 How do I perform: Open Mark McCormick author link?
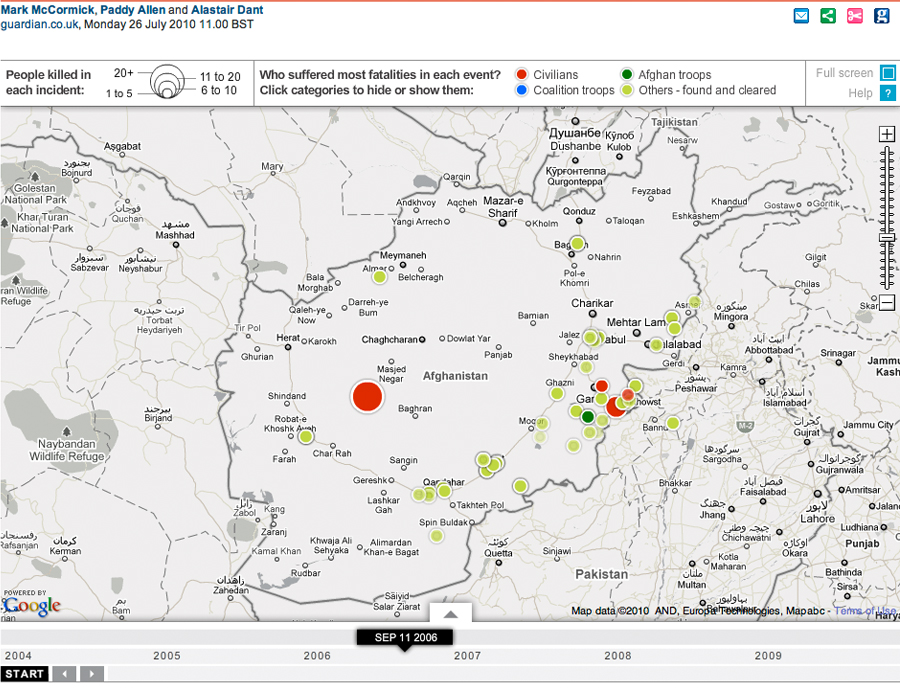(48, 10)
